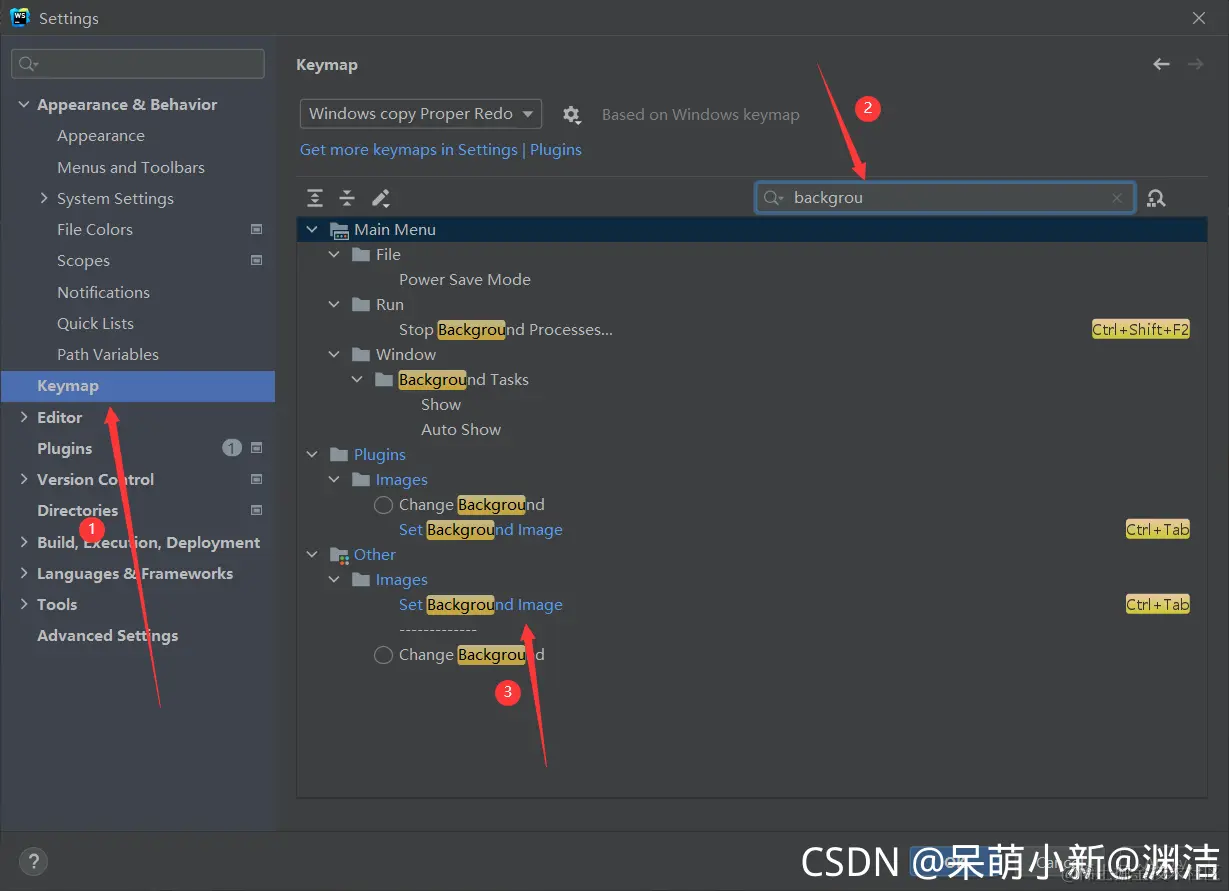Select the Power Save Mode action
Screen dimensions: 1229x891
click(x=465, y=280)
